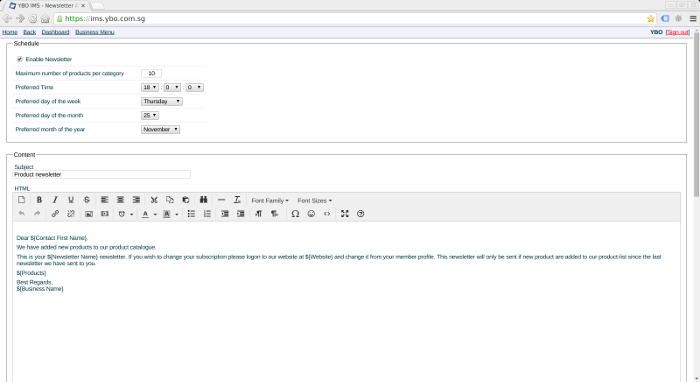Remove link with broken chain icon

point(71,214)
